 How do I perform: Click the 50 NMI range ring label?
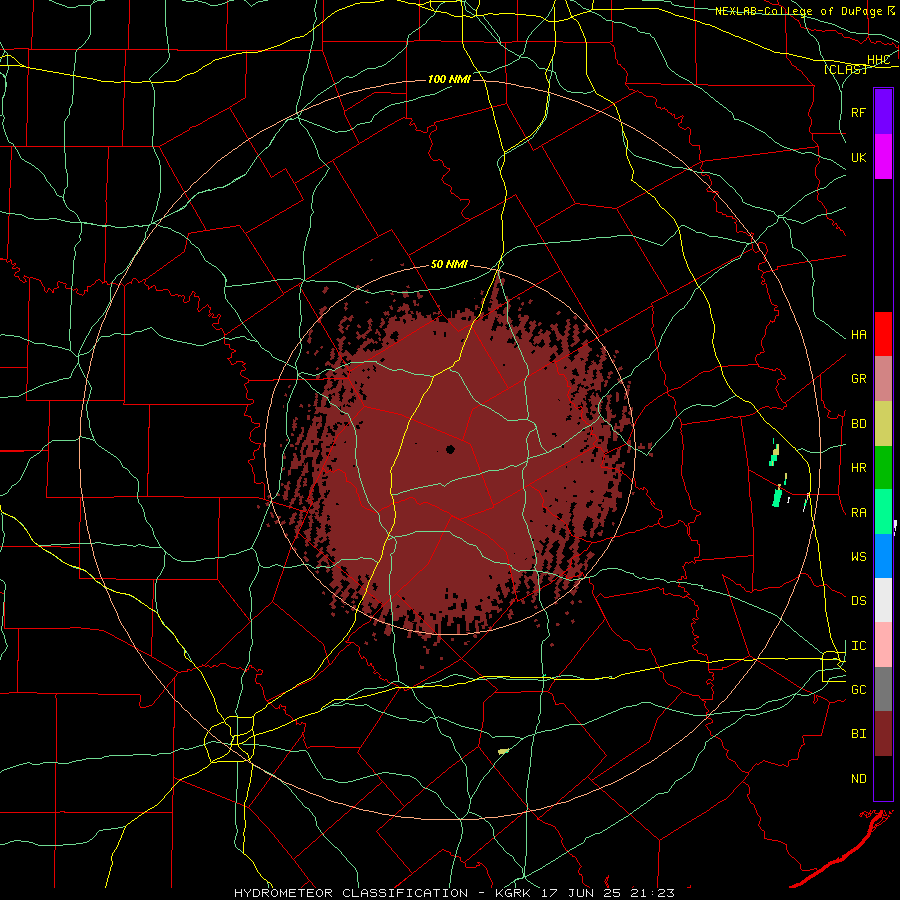click(449, 265)
